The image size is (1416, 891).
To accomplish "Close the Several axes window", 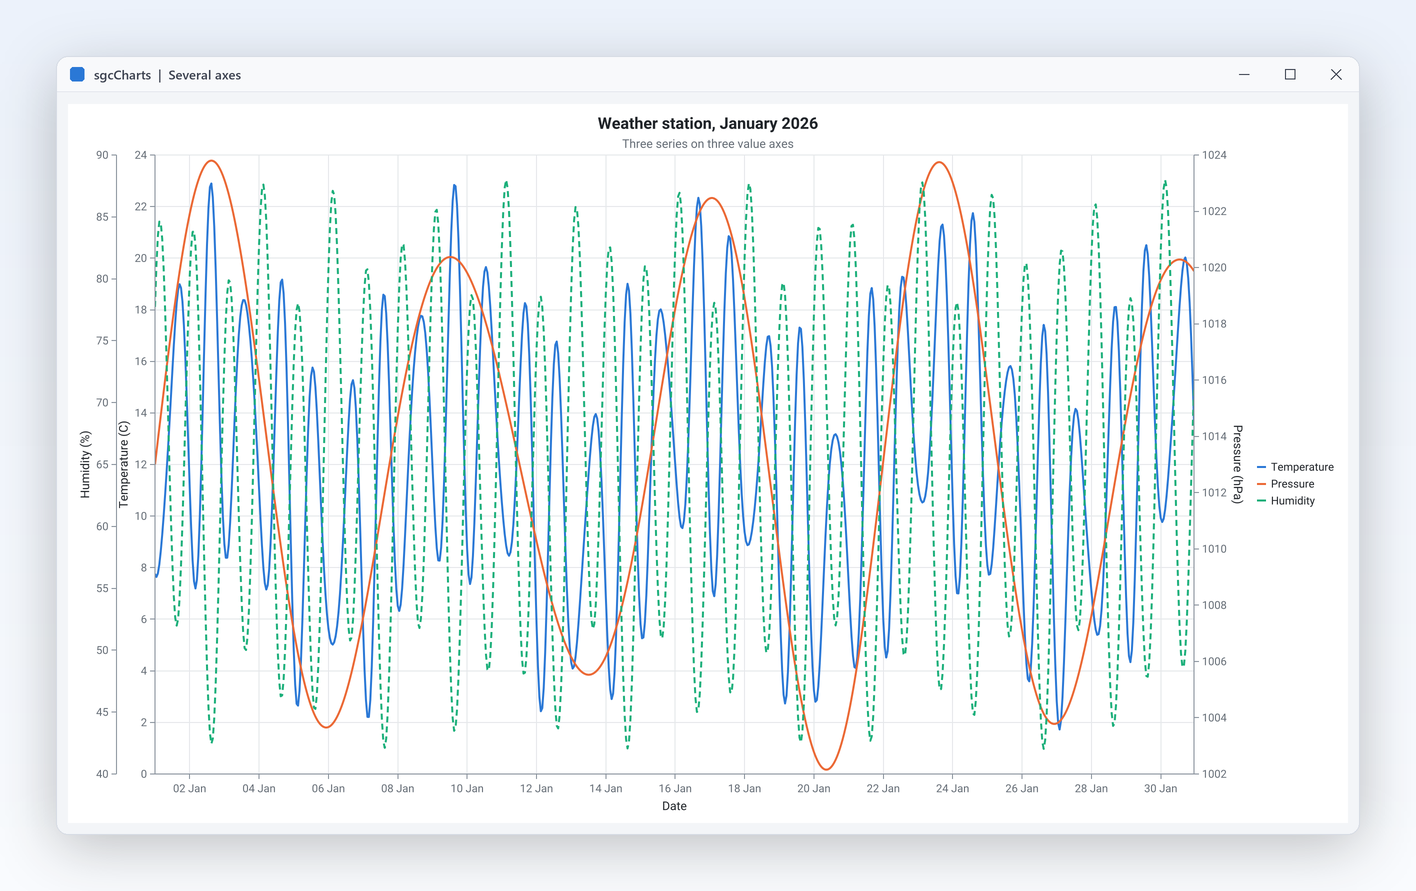I will [1336, 75].
